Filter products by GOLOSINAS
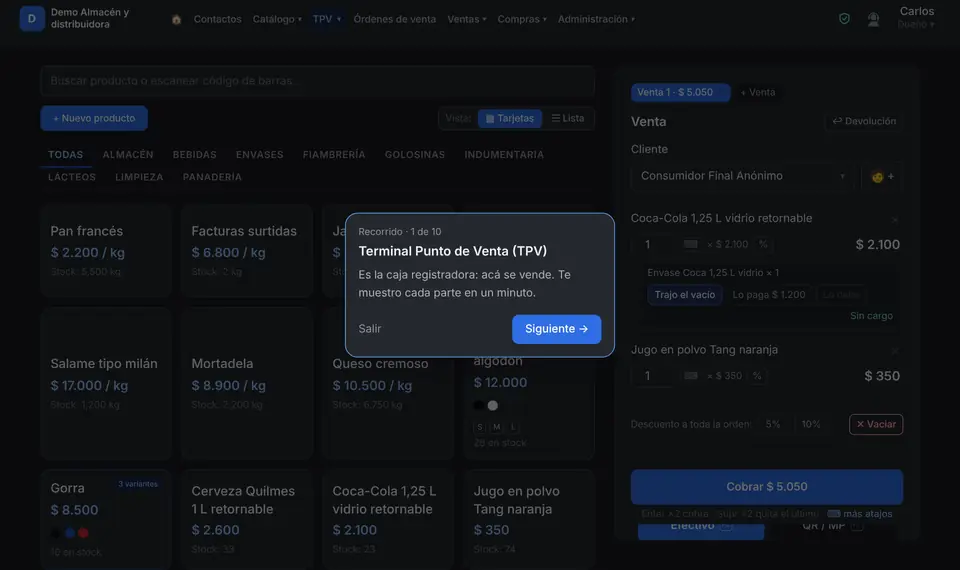This screenshot has height=570, width=960. coord(414,155)
